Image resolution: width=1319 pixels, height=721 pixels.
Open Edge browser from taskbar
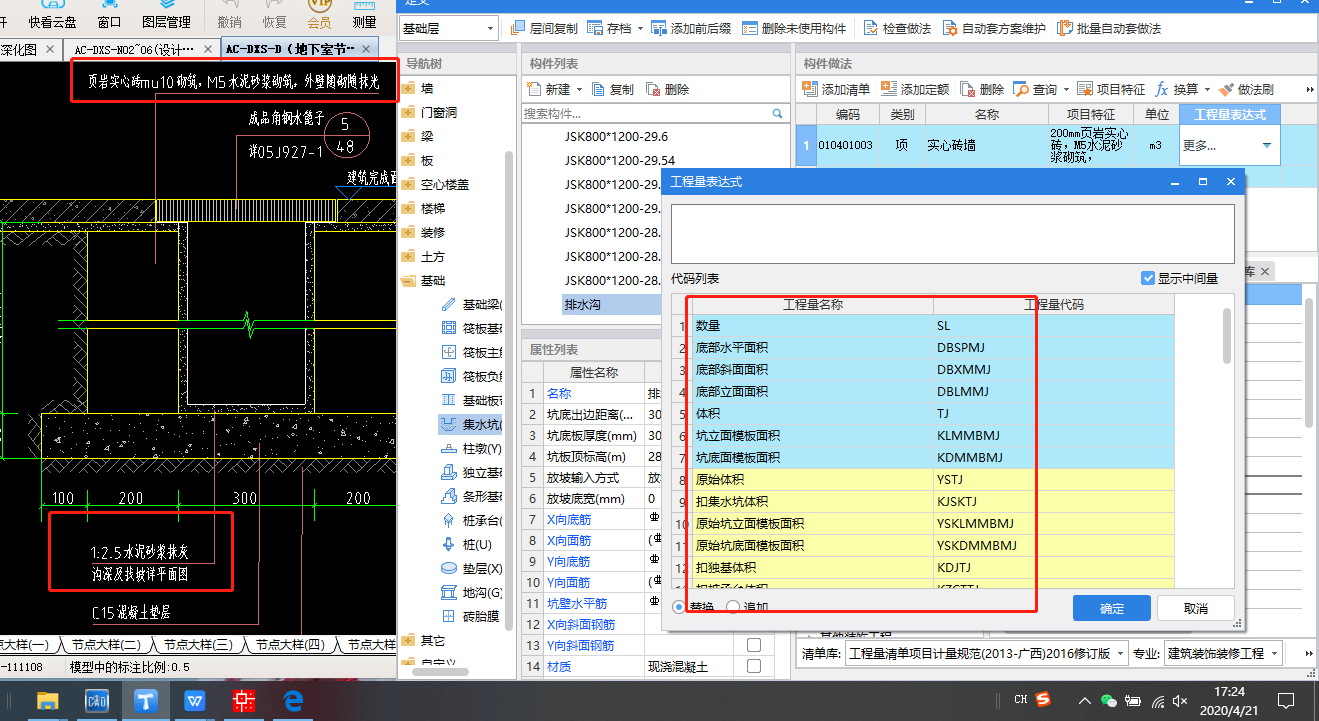(293, 700)
